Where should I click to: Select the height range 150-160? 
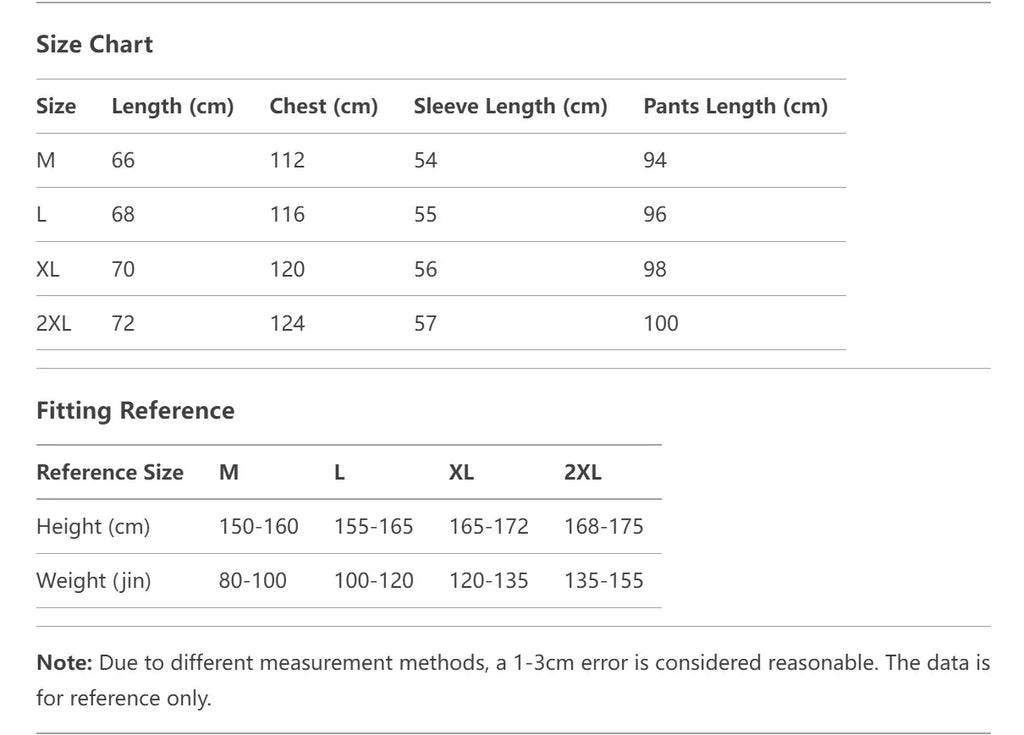point(258,526)
